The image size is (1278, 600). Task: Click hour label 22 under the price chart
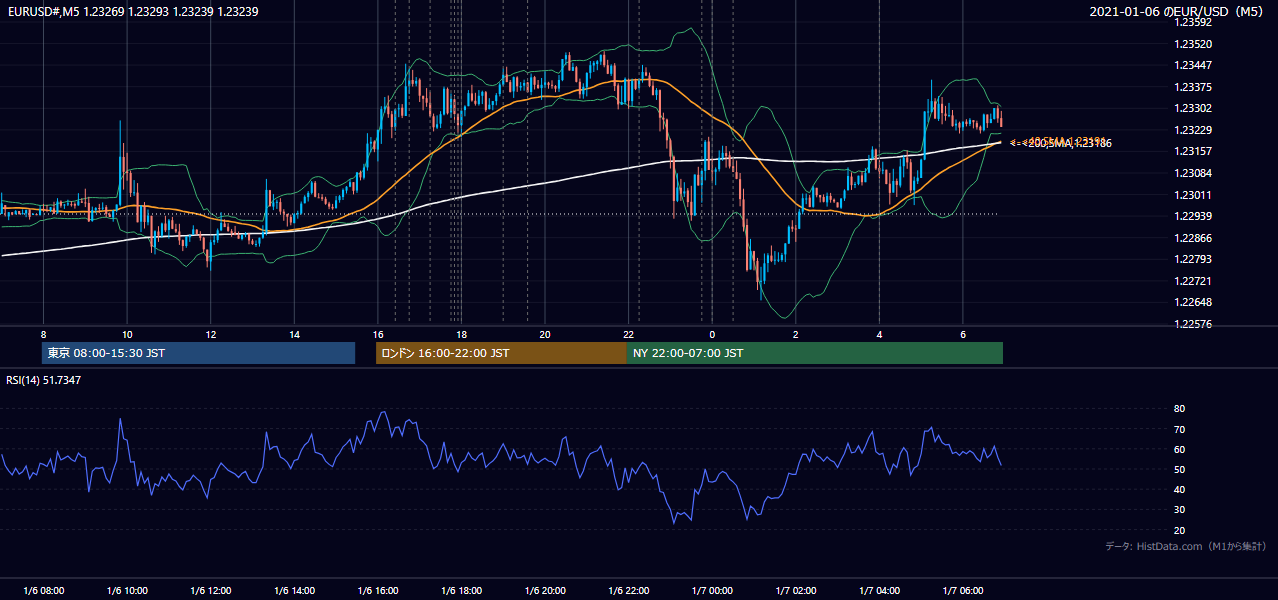(628, 334)
